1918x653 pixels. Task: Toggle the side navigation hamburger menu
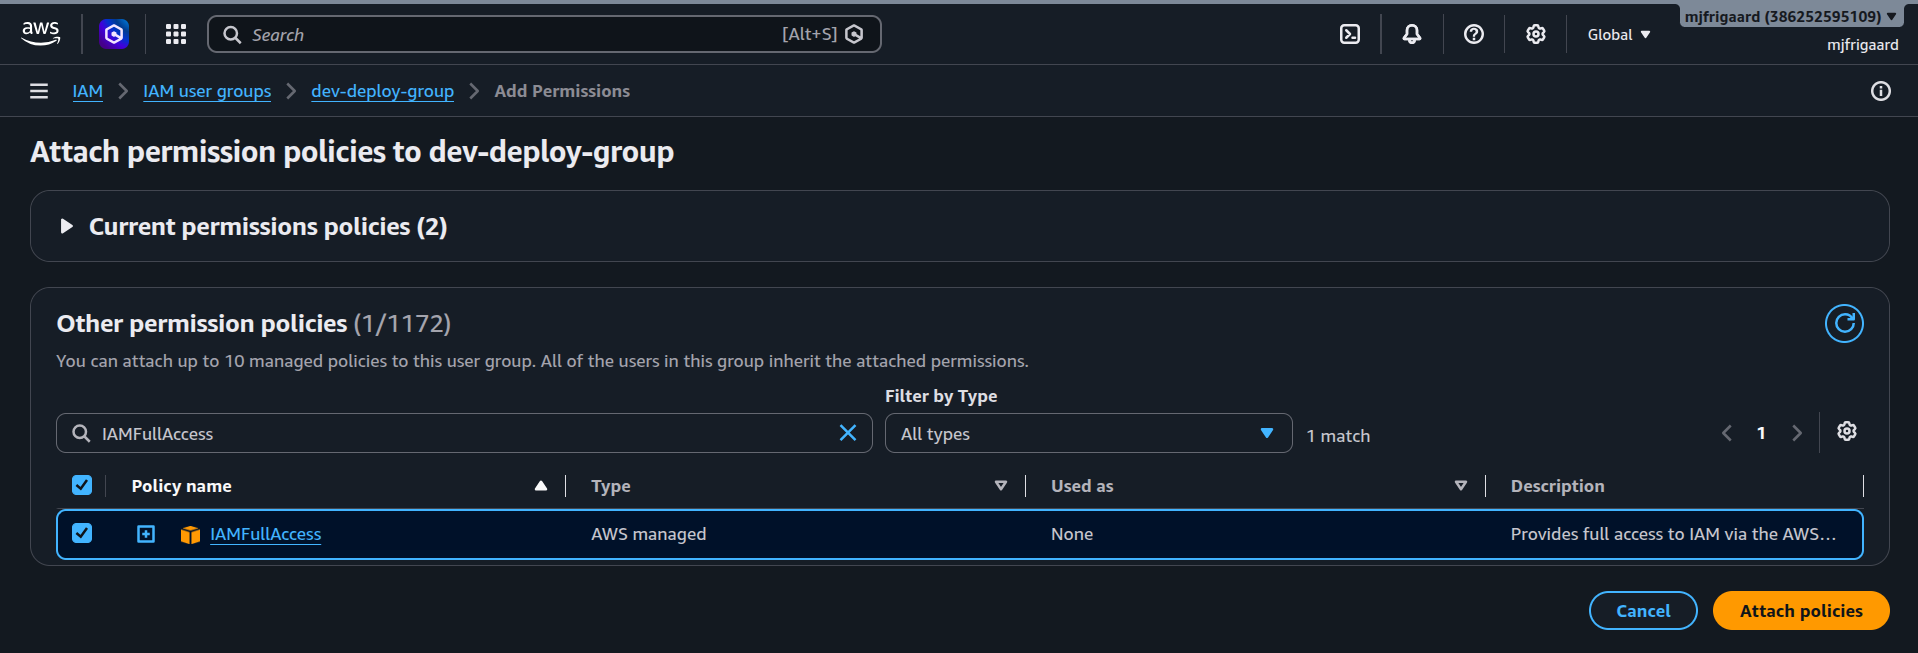[39, 91]
